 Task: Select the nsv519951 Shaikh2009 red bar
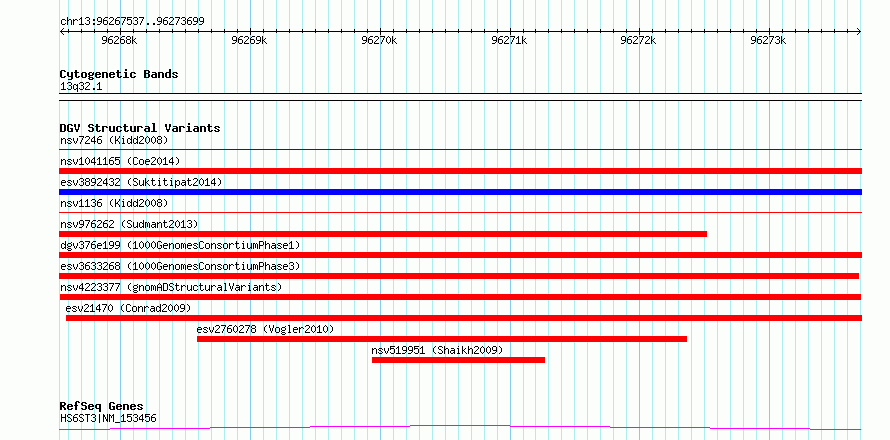[459, 360]
